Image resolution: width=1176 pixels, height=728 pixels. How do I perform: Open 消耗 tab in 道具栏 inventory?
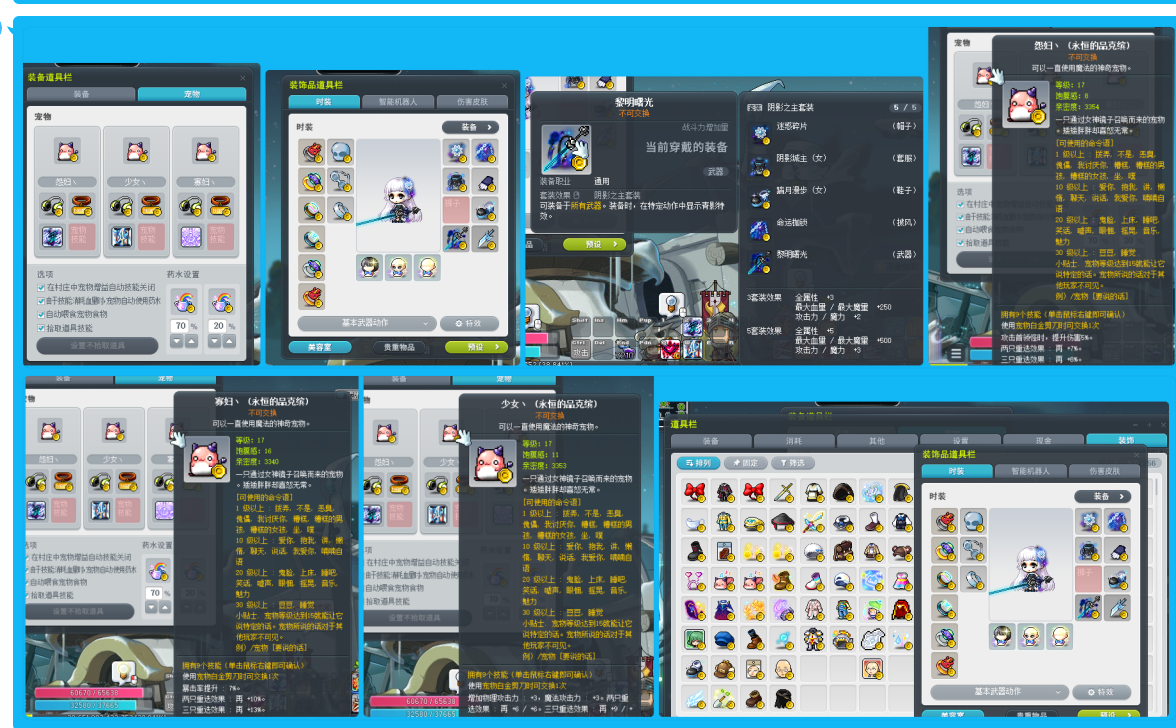click(x=794, y=441)
